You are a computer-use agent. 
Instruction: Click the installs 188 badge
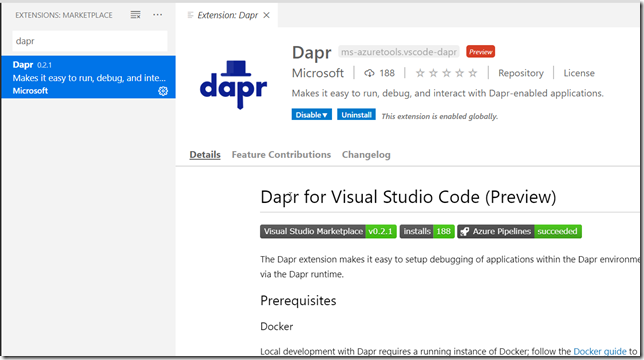click(x=427, y=232)
